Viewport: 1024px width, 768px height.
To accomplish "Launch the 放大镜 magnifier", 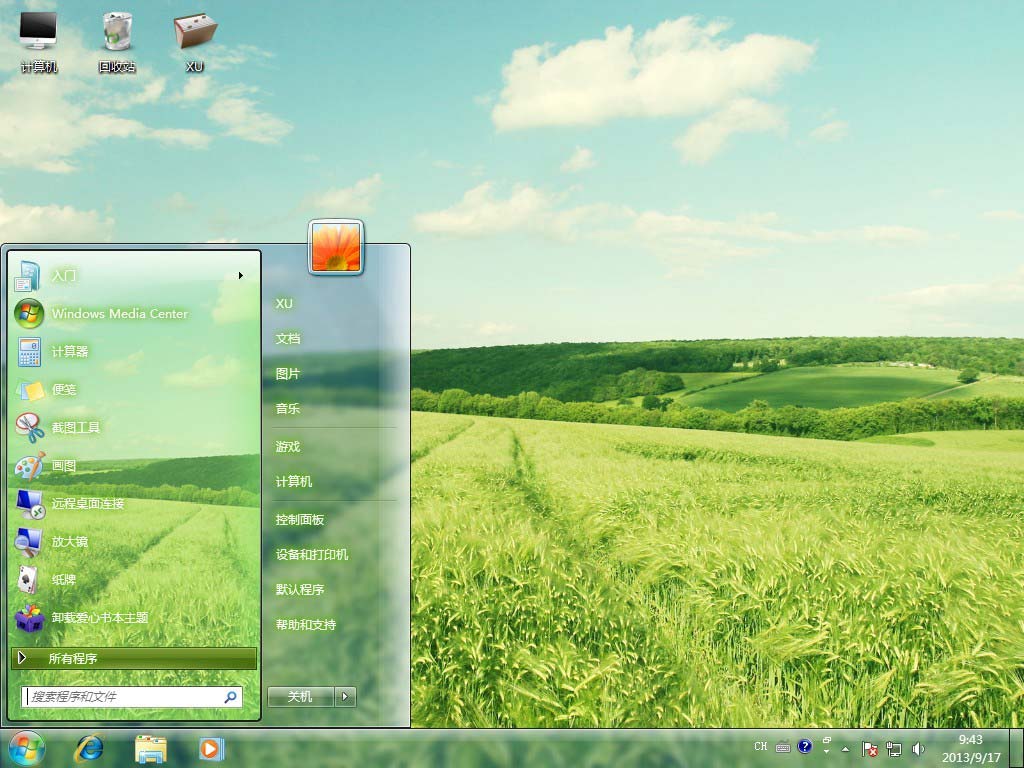I will [70, 541].
